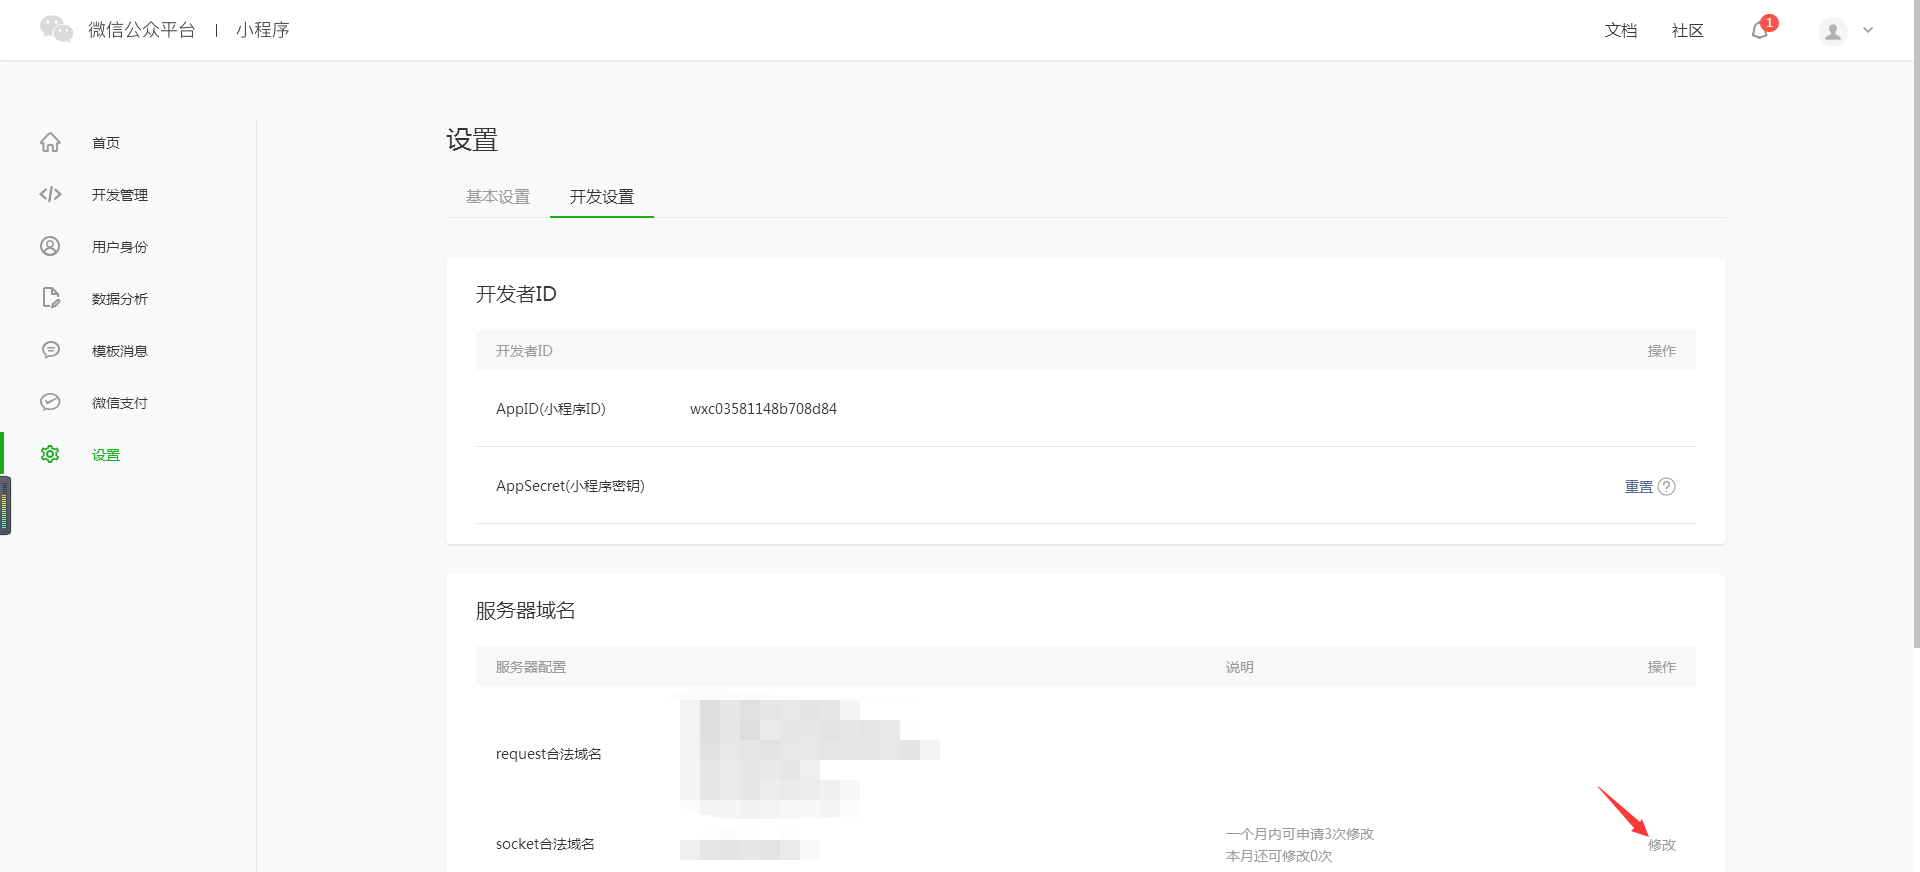Image resolution: width=1920 pixels, height=872 pixels.
Task: Click the WeChat logo icon
Action: 56,29
